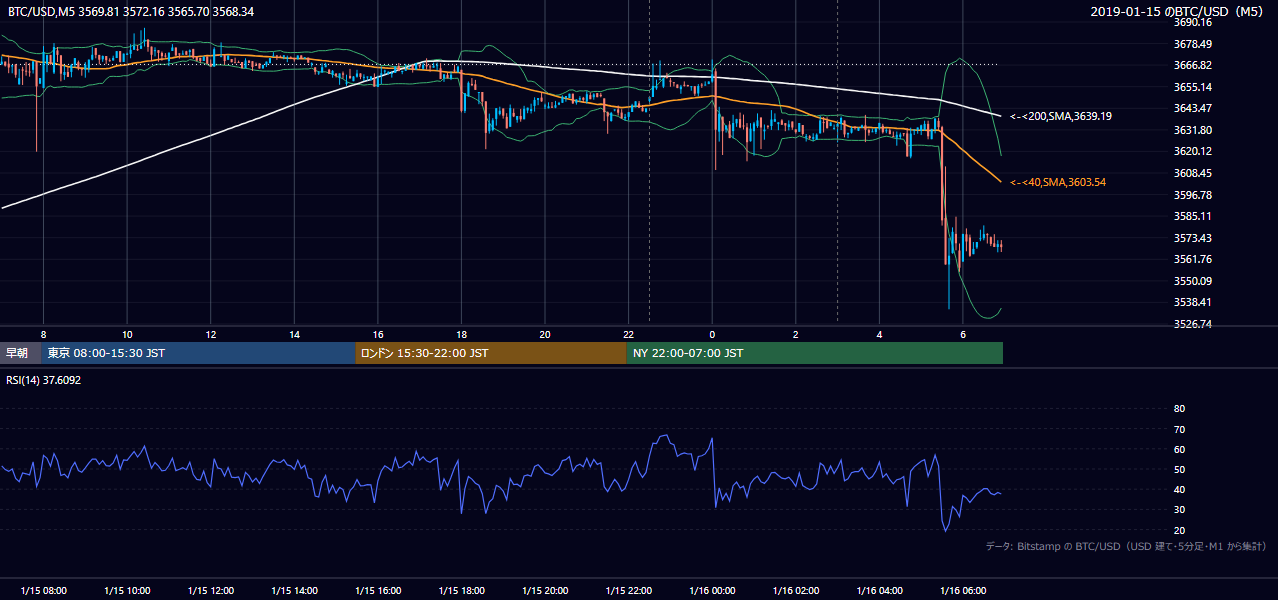The width and height of the screenshot is (1278, 600).
Task: Click the RSI scale level 20
Action: (x=1179, y=530)
